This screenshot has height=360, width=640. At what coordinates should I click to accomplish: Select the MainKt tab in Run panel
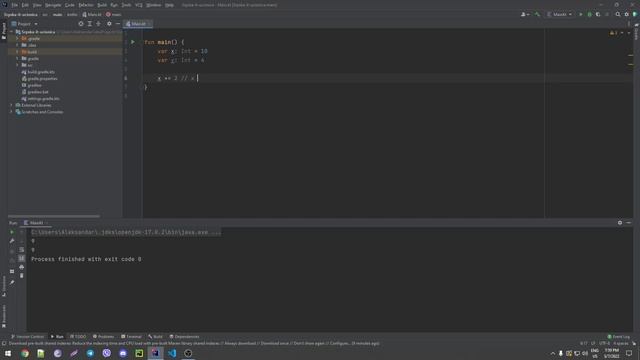pyautogui.click(x=36, y=222)
